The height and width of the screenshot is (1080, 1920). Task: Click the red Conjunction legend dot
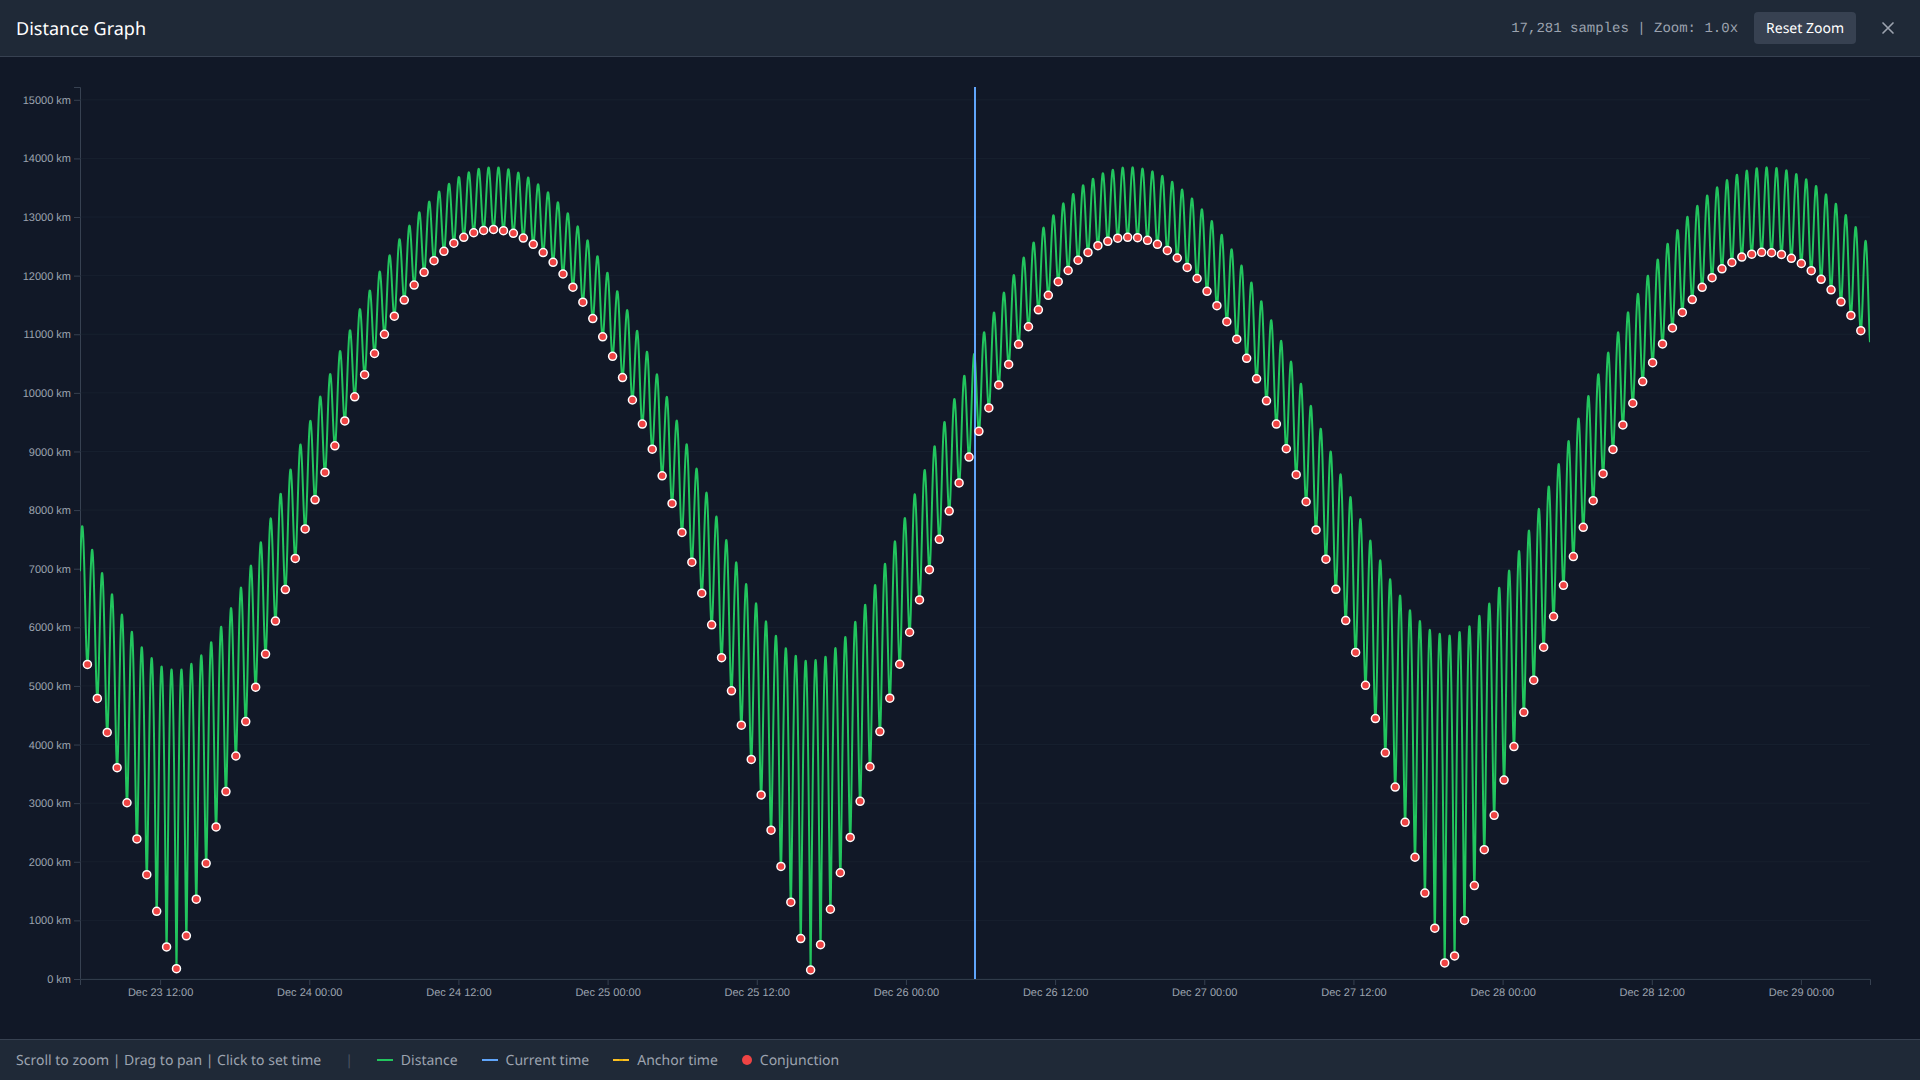(x=747, y=1060)
